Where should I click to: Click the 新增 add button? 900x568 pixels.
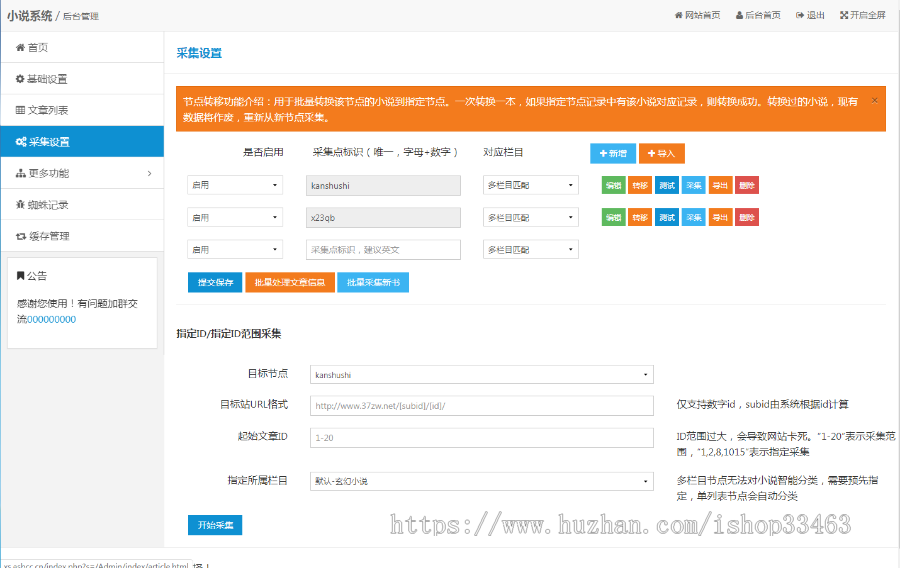click(x=612, y=153)
